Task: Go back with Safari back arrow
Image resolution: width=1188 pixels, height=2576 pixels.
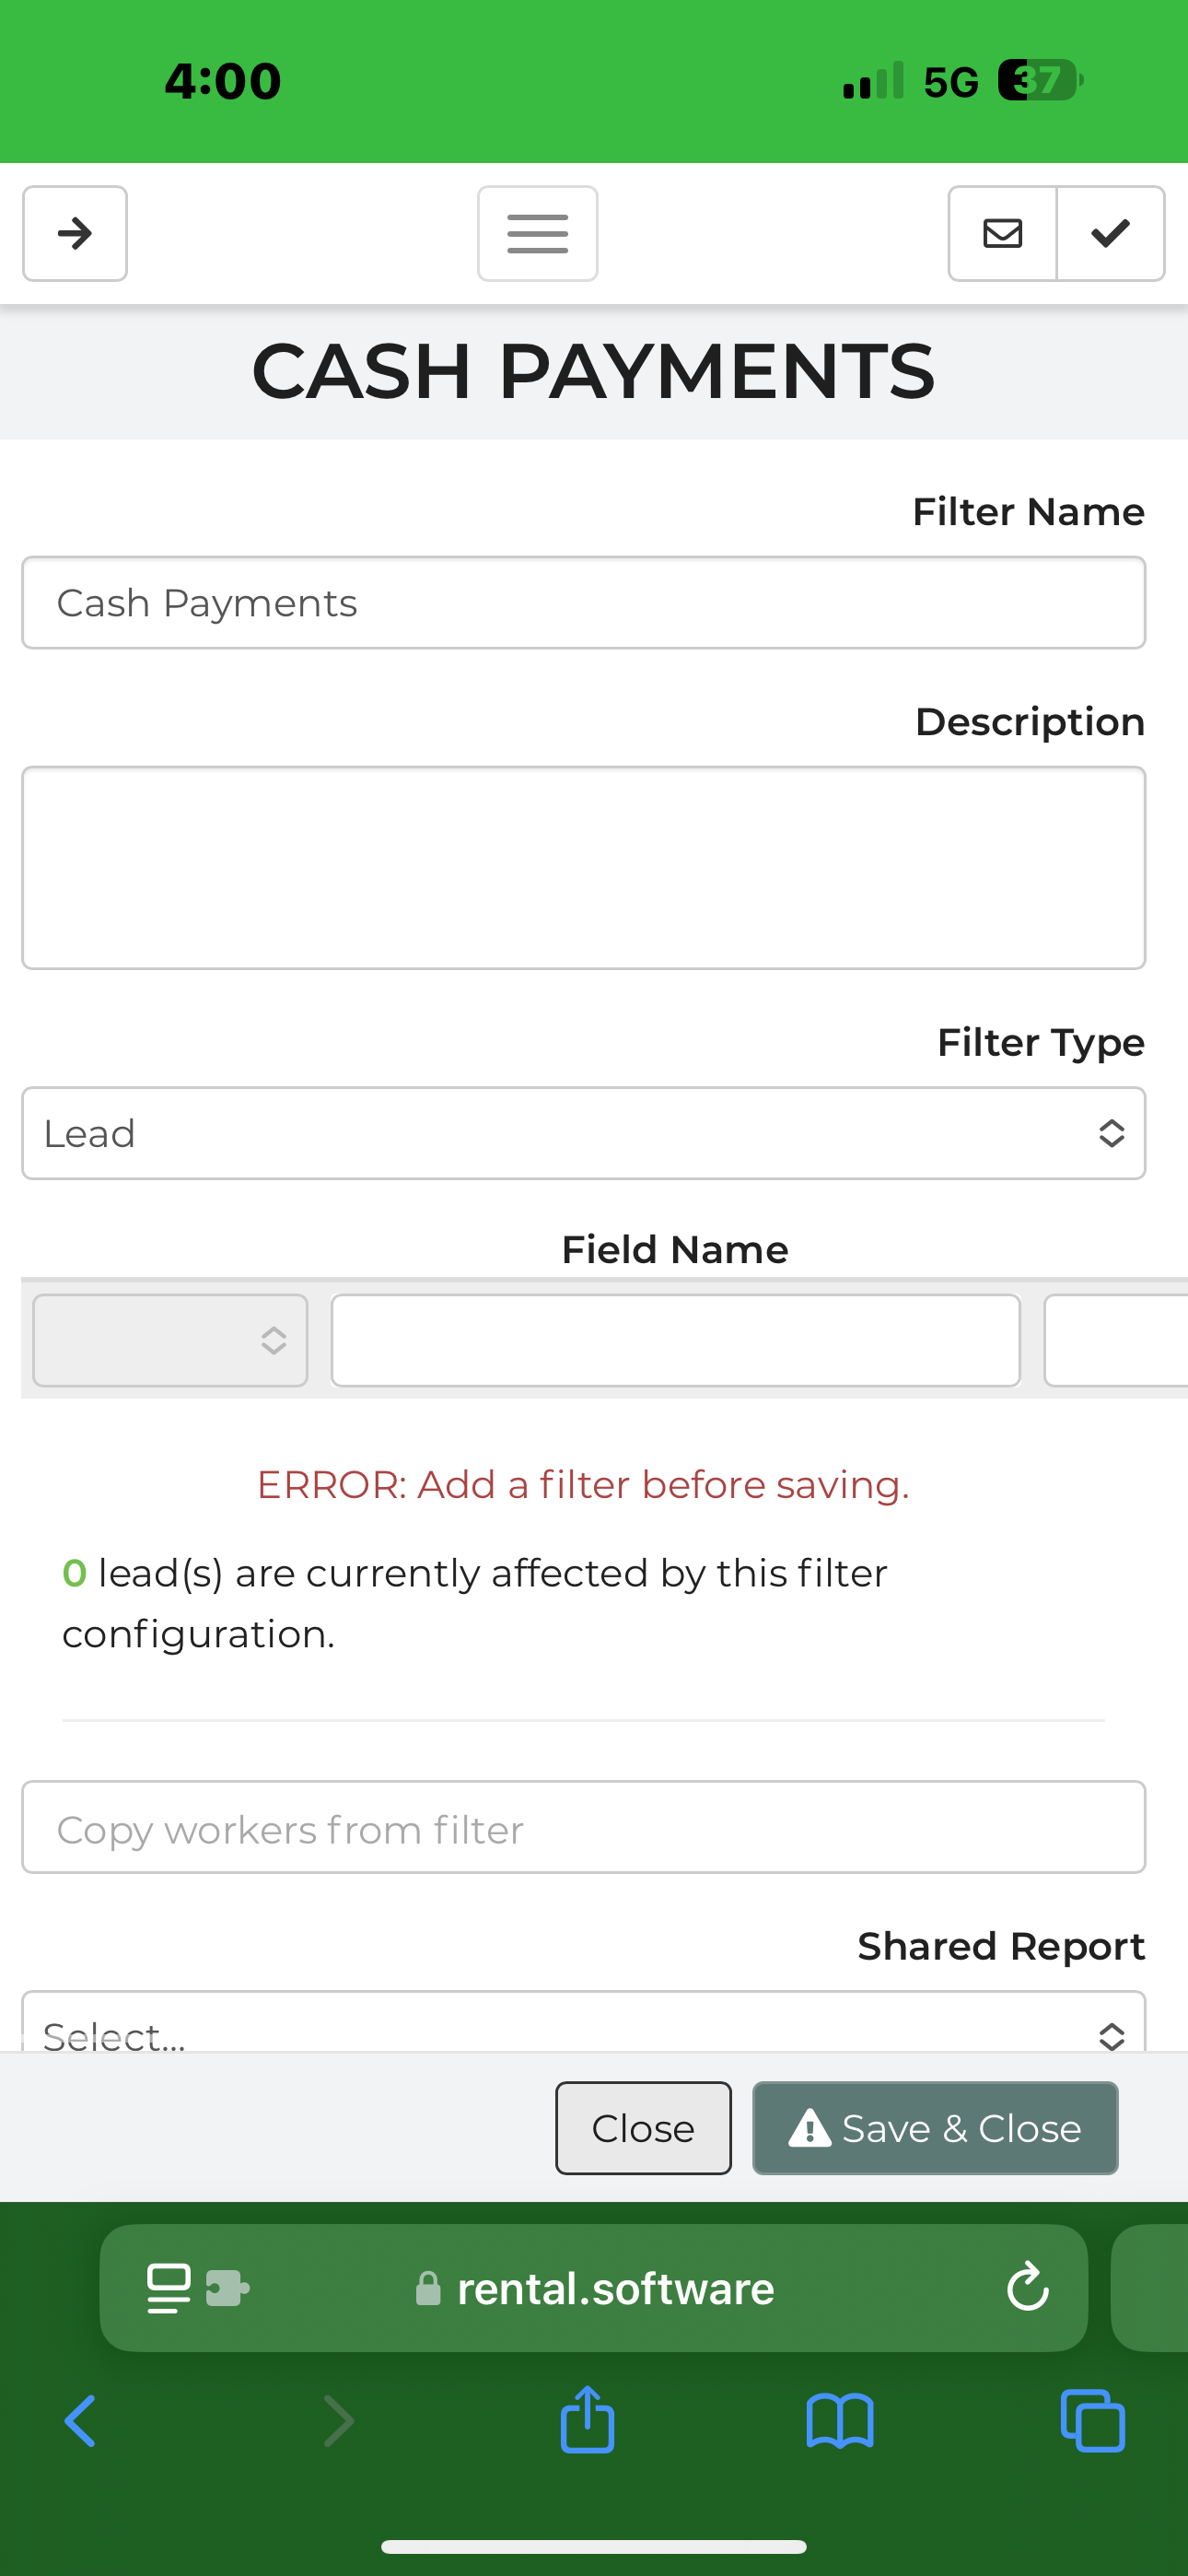Action: pos(80,2421)
